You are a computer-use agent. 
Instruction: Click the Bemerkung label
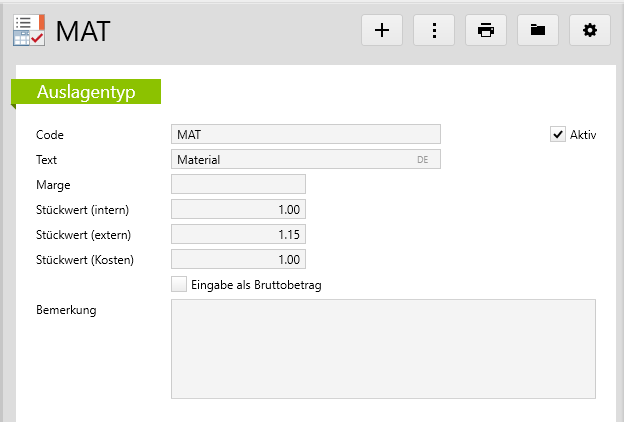[x=65, y=310]
